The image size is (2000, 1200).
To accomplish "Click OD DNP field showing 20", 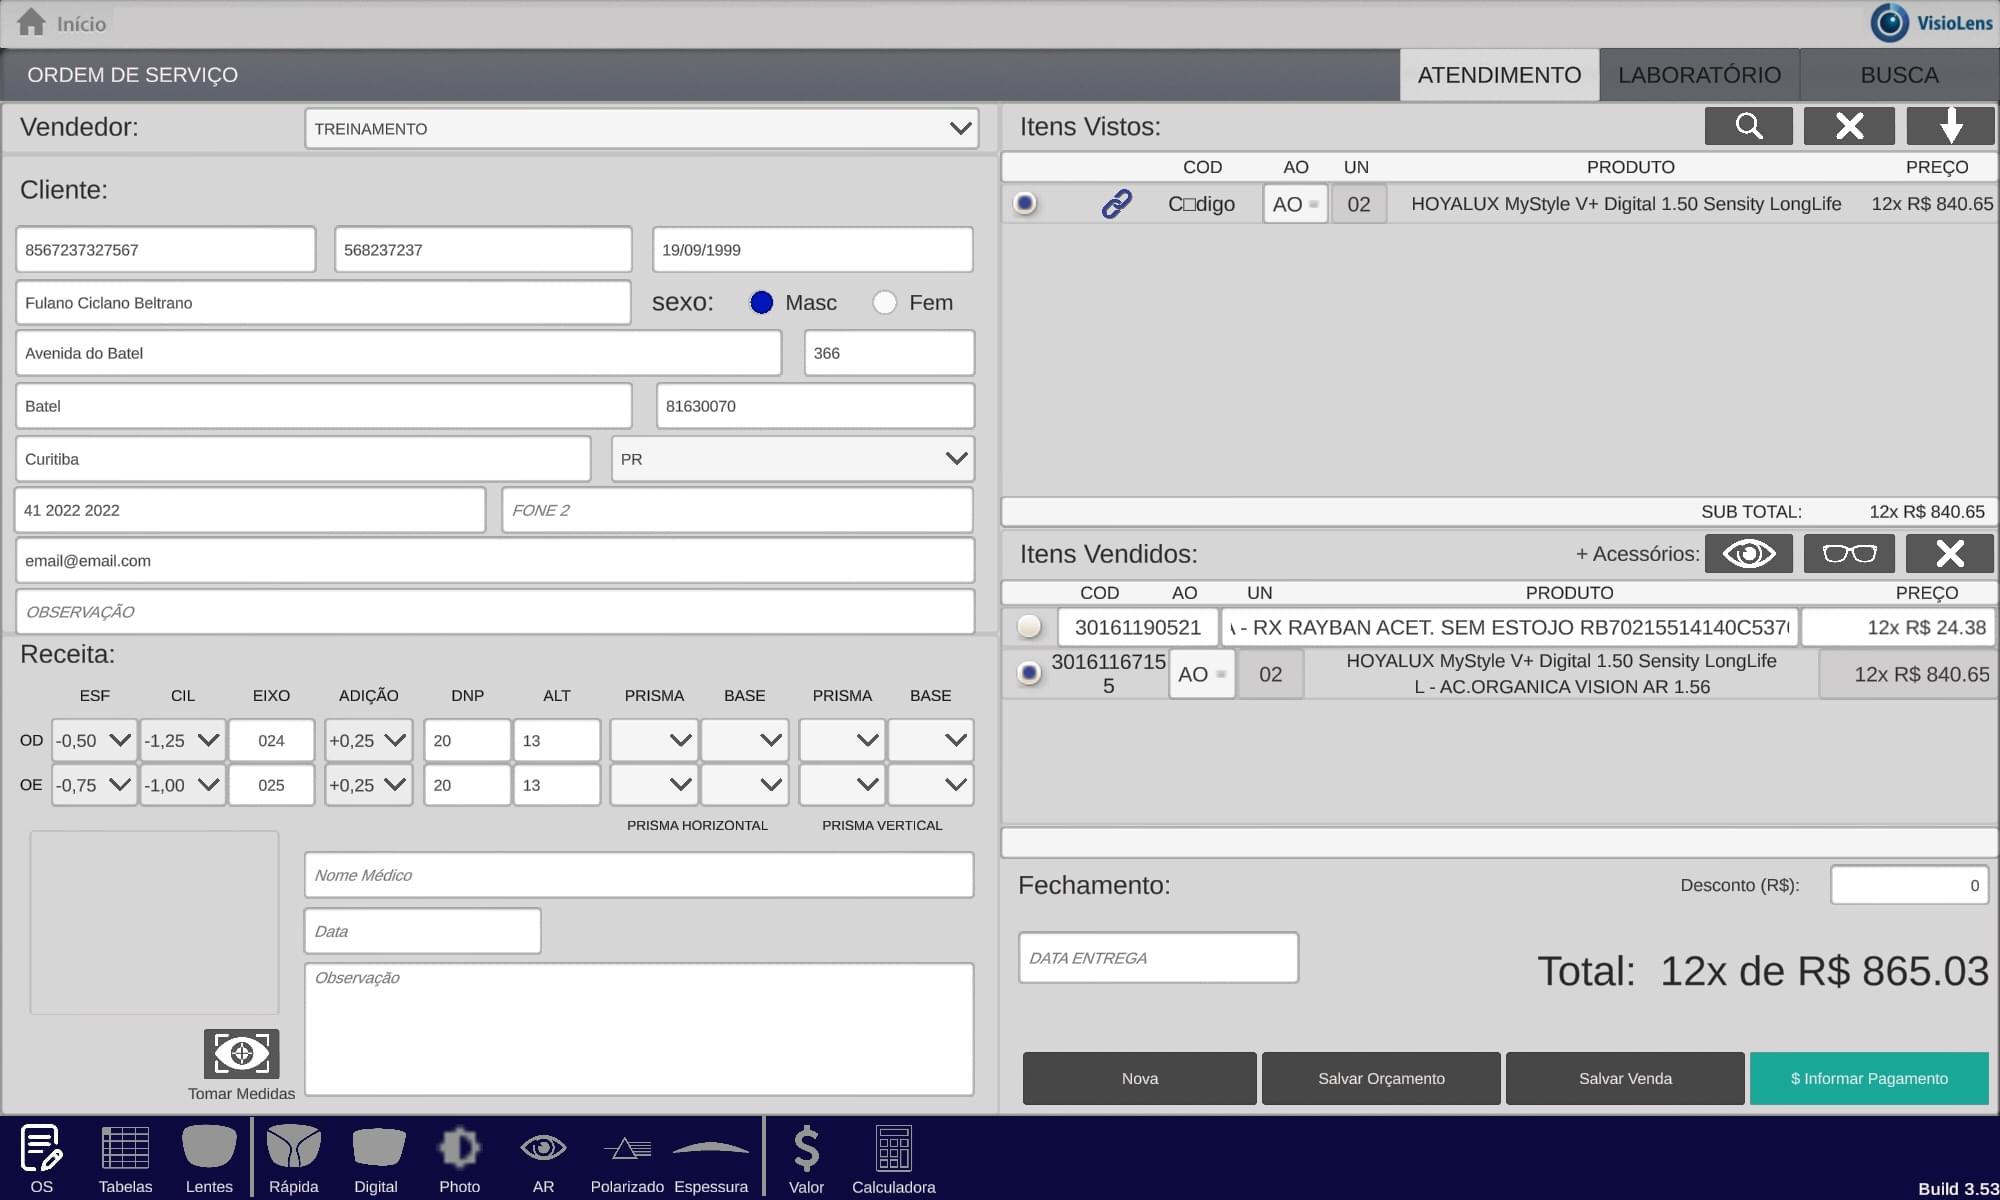I will (467, 740).
